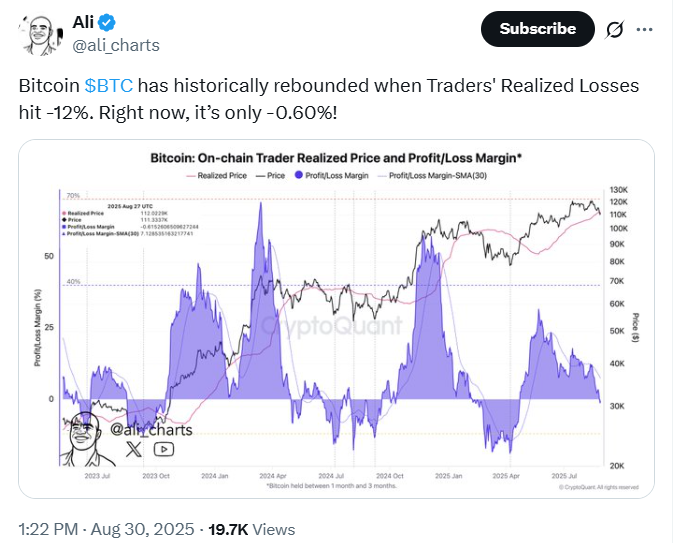Toggle the Realized Price legend entry
This screenshot has height=543, width=673.
pos(216,176)
